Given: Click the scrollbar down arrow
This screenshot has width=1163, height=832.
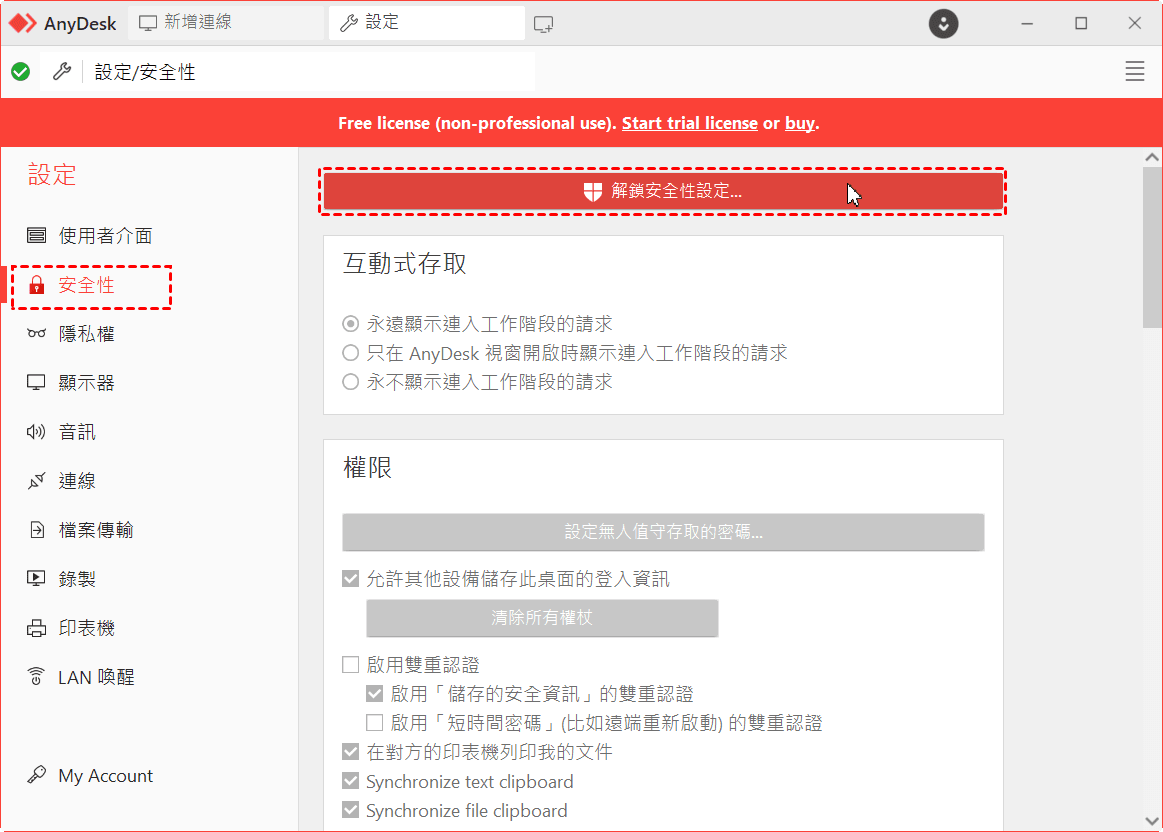Looking at the screenshot, I should click(x=1152, y=820).
